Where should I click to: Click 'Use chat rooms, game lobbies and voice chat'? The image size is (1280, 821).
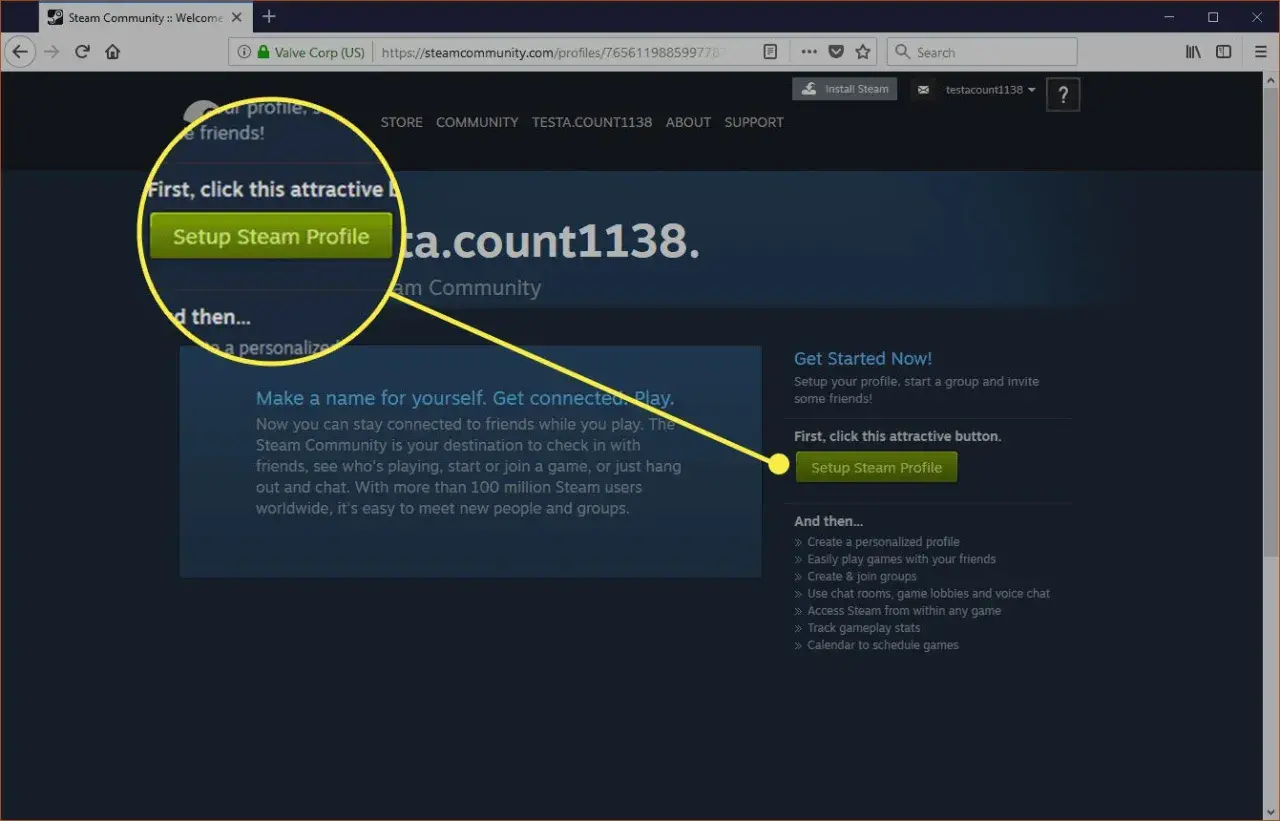928,593
